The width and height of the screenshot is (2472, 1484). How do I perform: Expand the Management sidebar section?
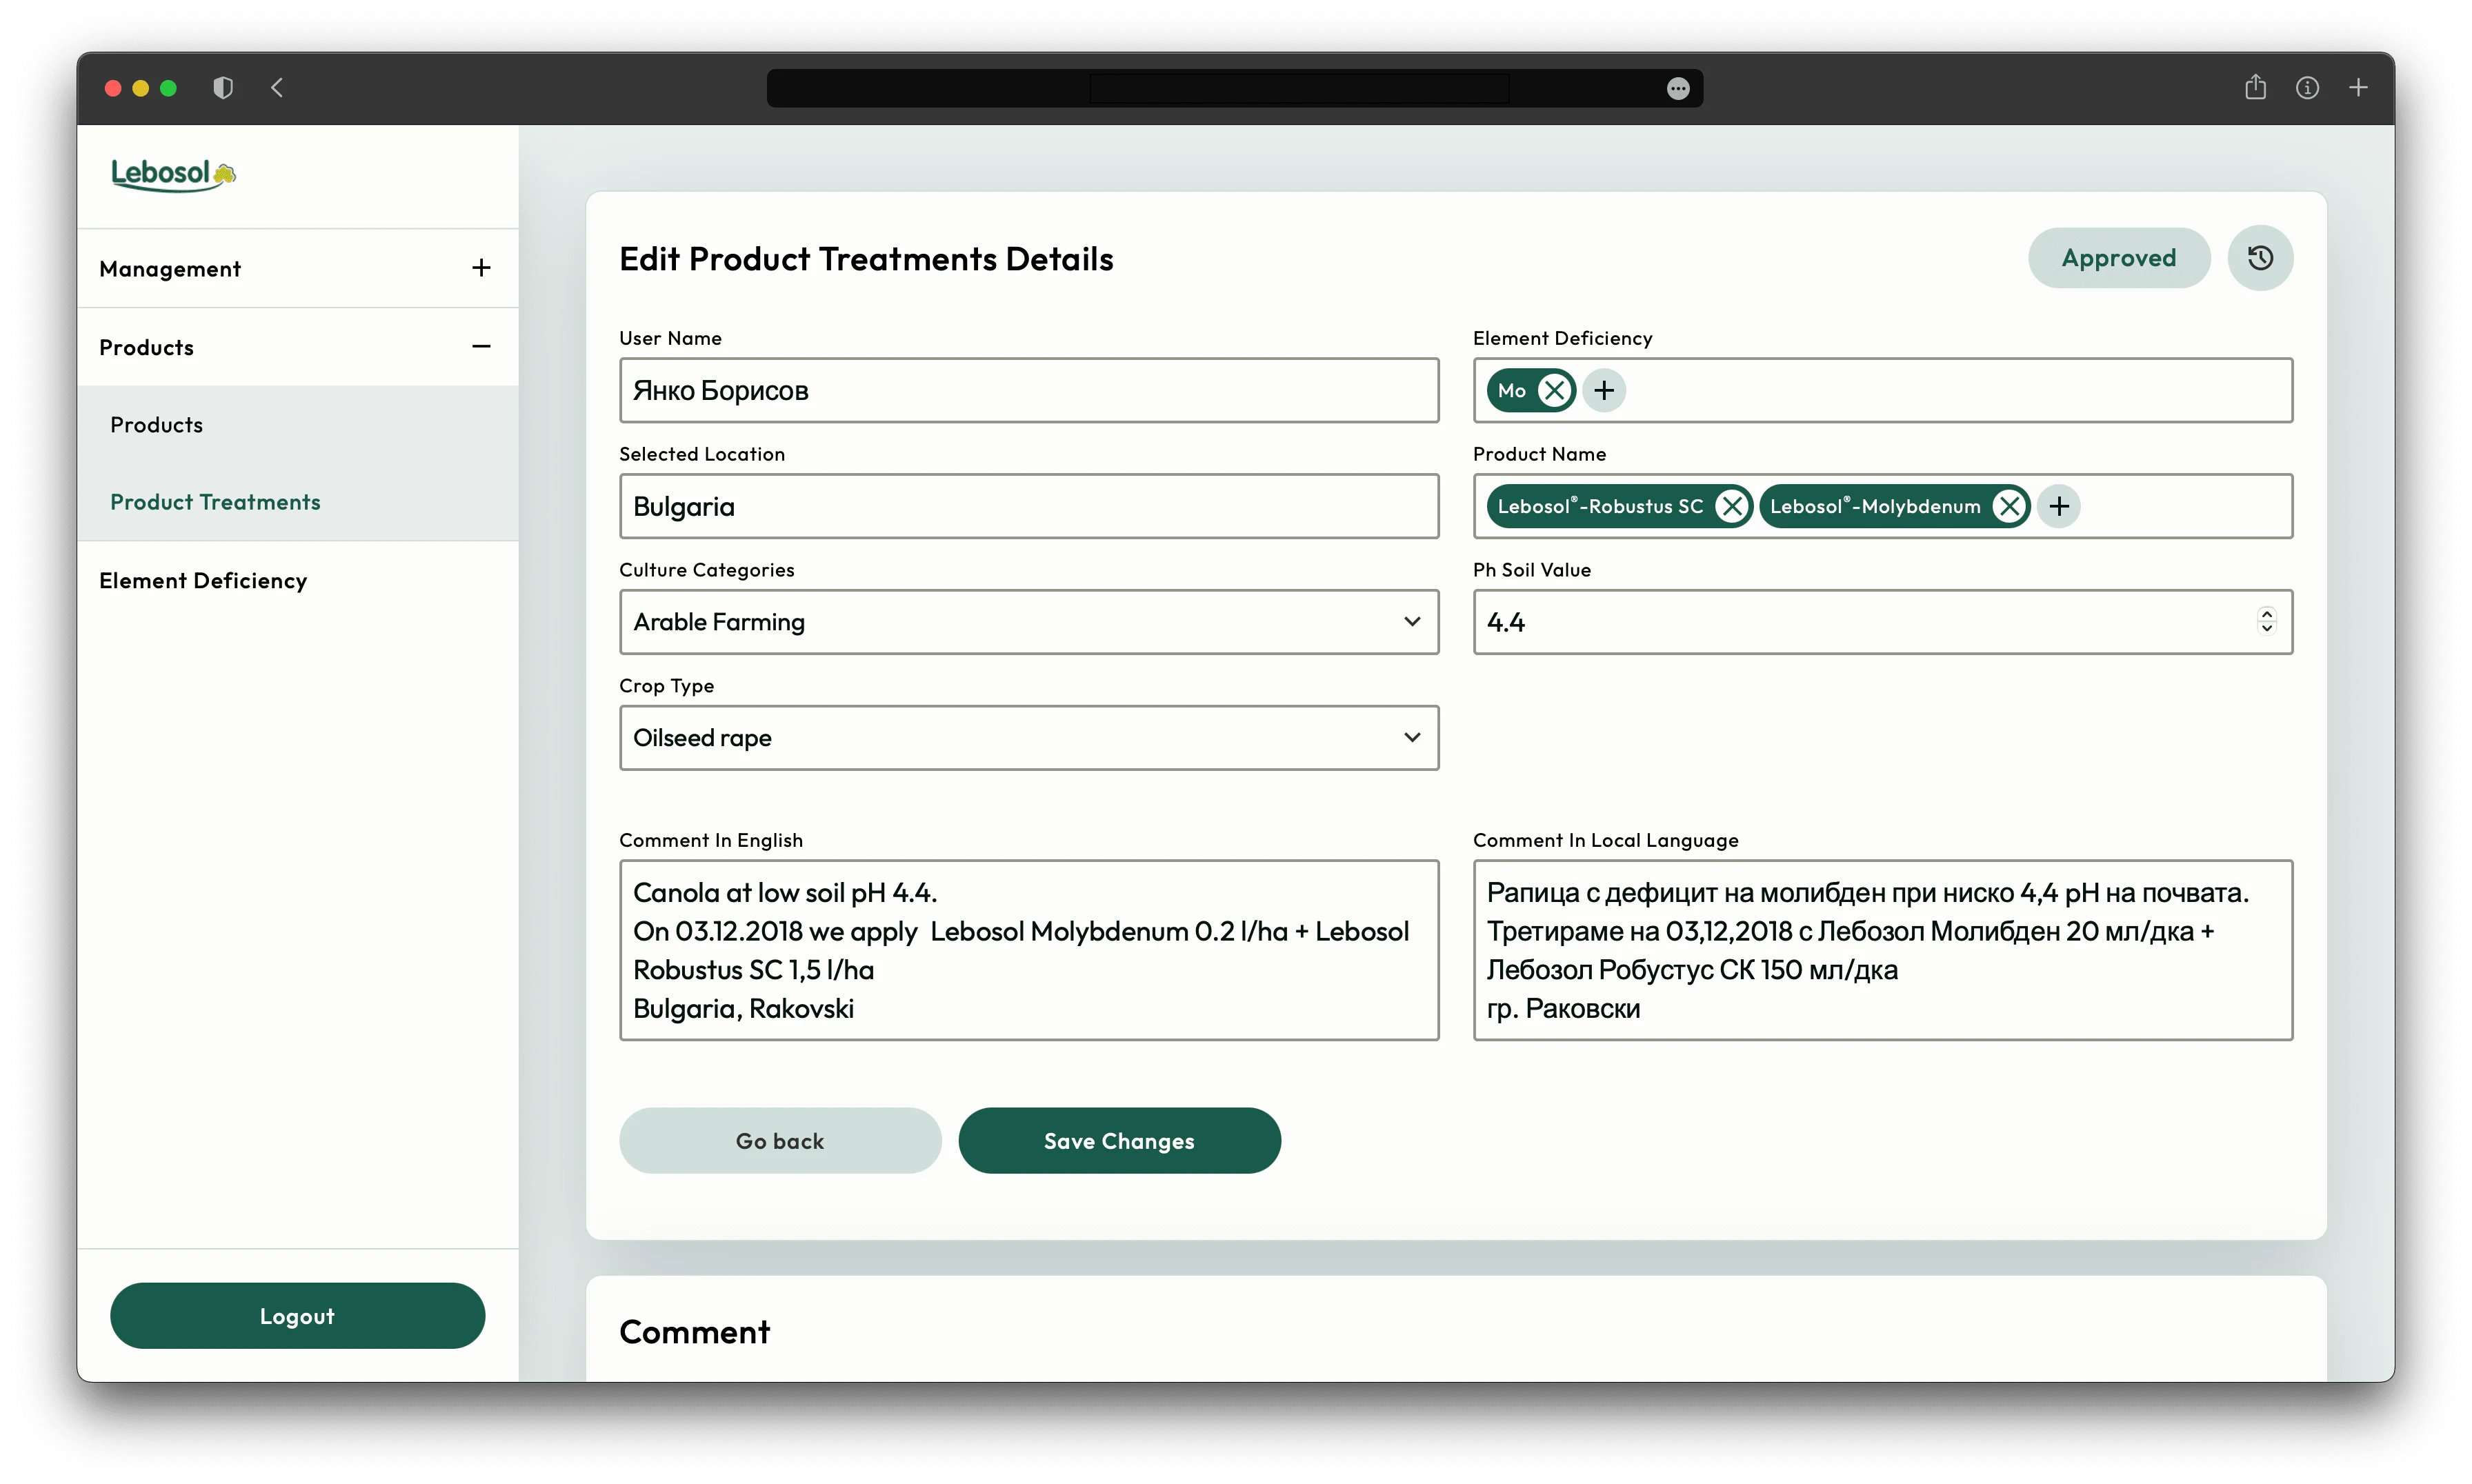coord(481,268)
